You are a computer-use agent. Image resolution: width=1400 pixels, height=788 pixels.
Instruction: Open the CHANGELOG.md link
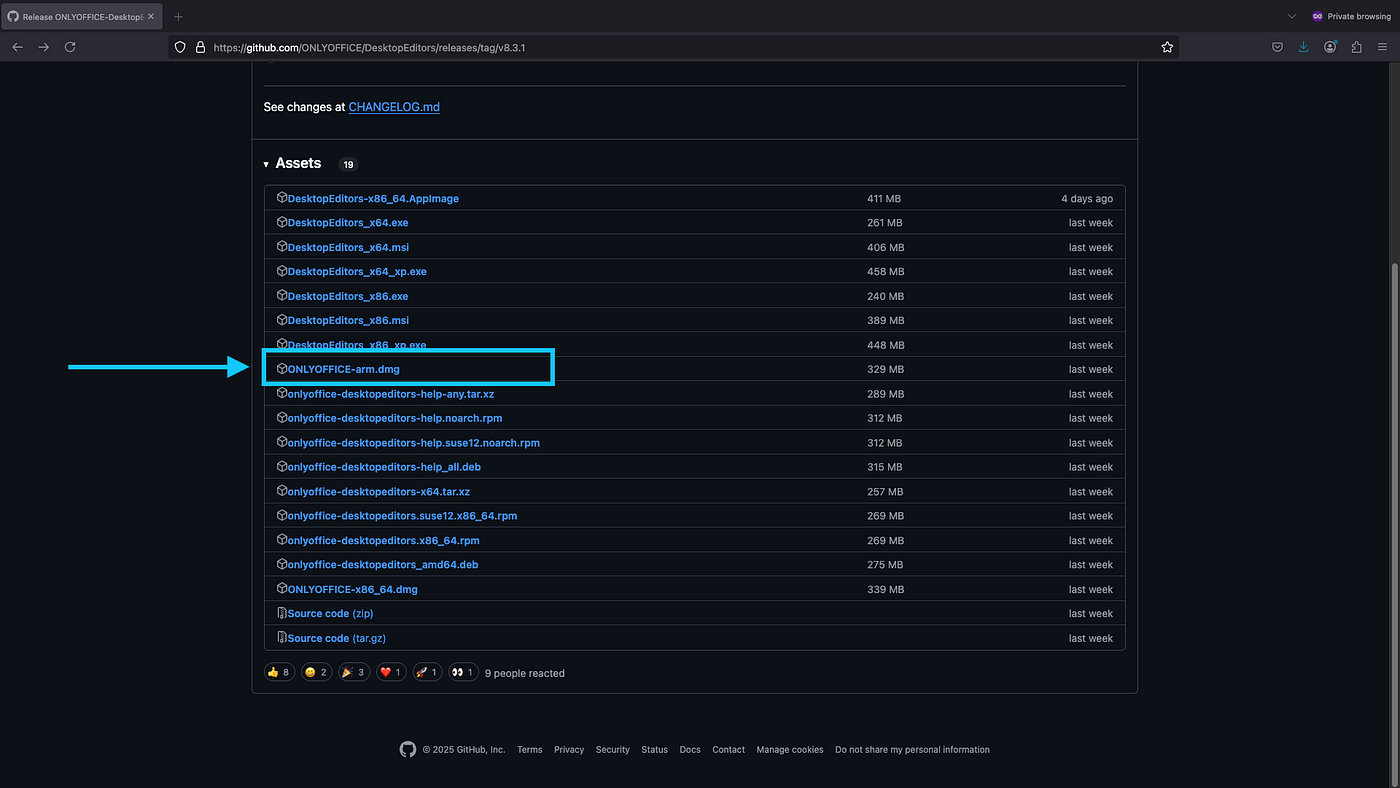pyautogui.click(x=394, y=107)
